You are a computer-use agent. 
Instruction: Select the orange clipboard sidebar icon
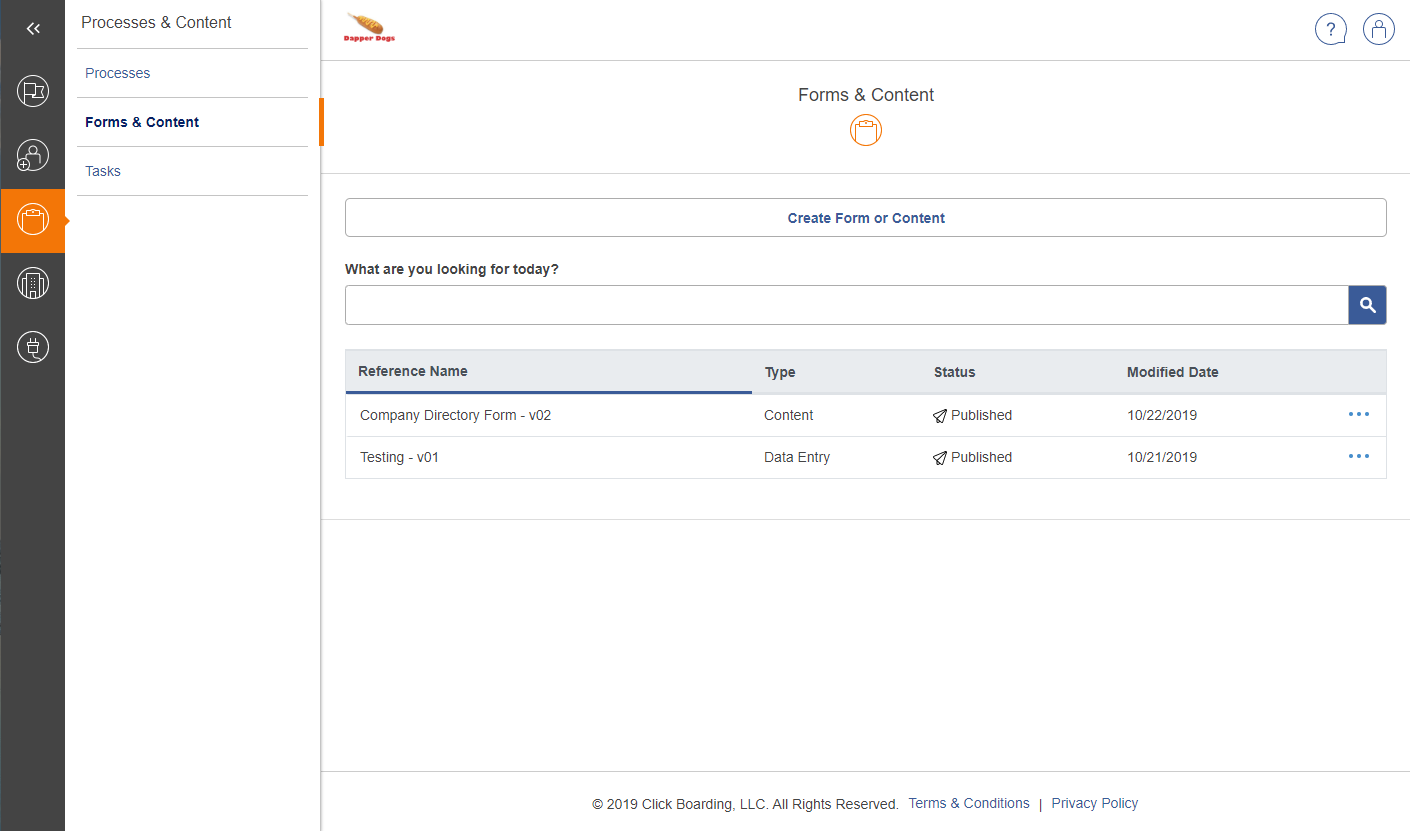tap(33, 220)
